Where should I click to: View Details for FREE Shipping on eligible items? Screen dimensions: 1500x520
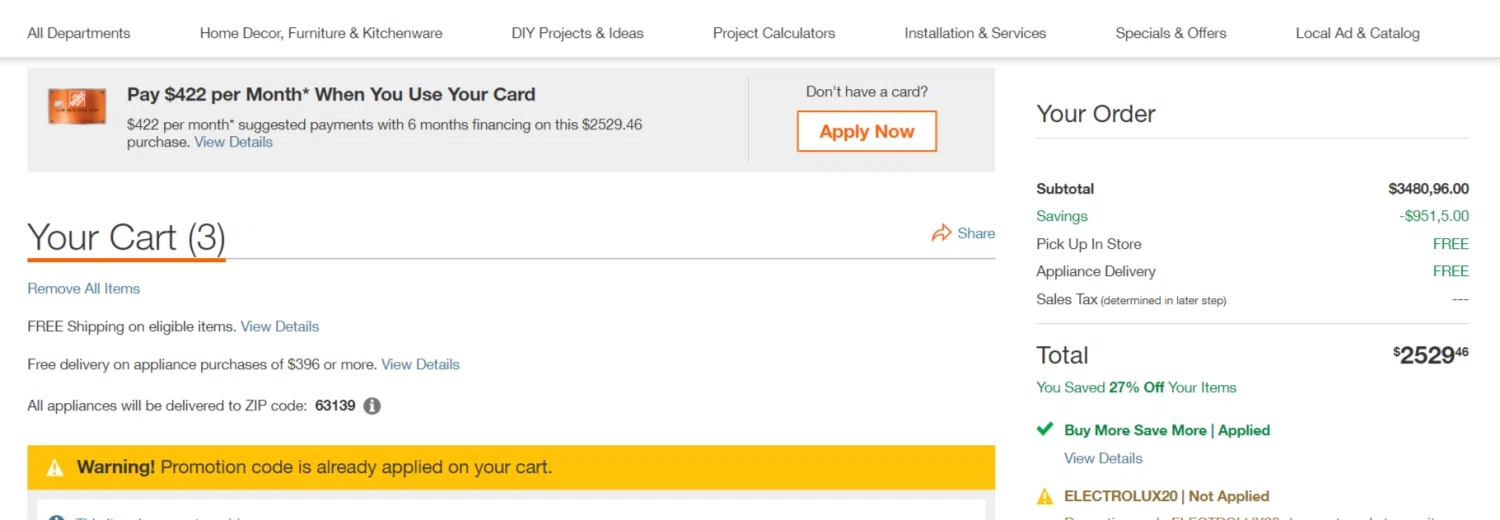click(x=280, y=327)
